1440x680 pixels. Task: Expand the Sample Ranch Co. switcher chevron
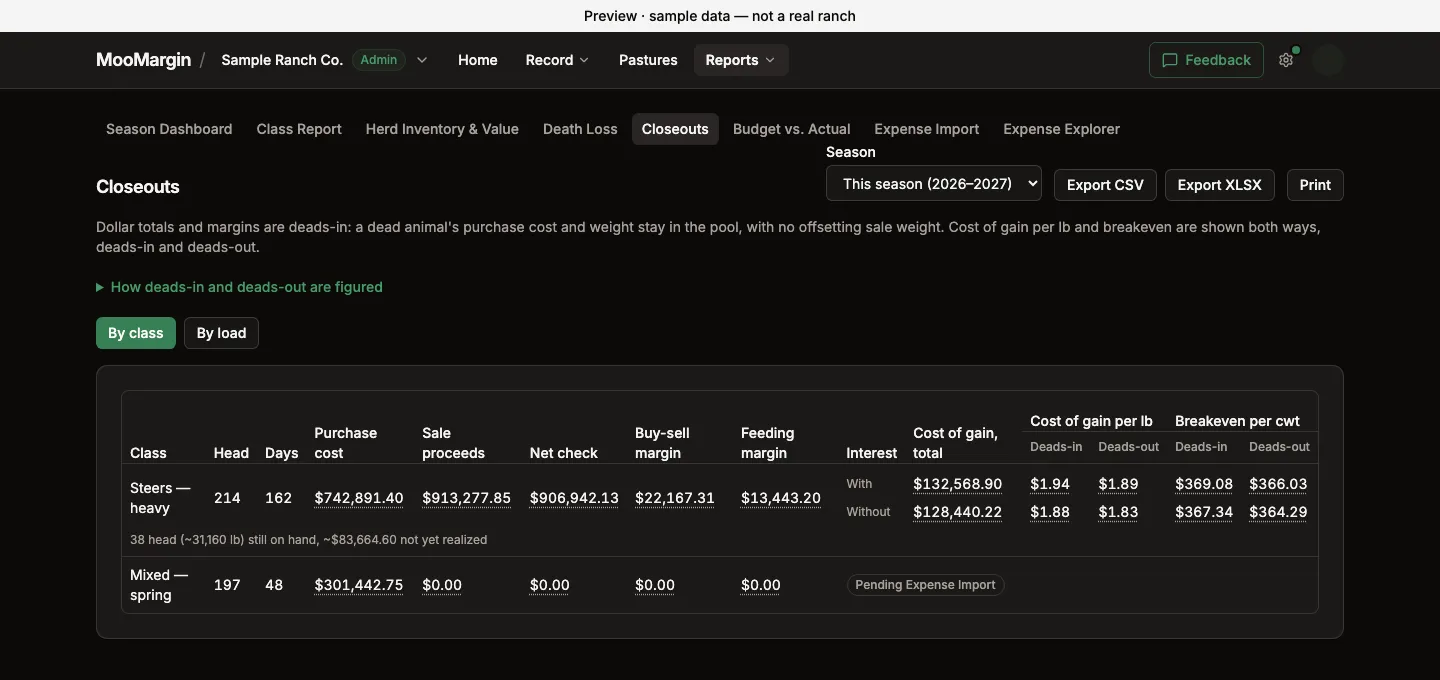coord(422,60)
